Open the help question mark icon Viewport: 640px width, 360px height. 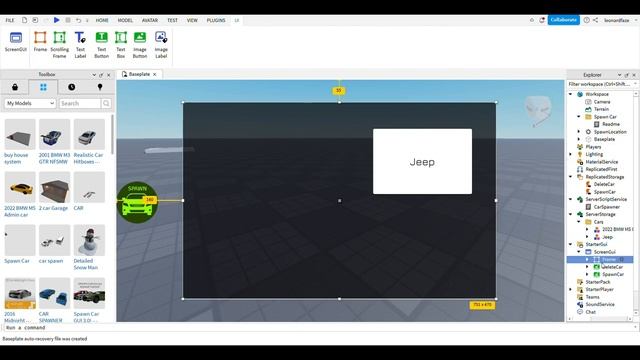(587, 20)
